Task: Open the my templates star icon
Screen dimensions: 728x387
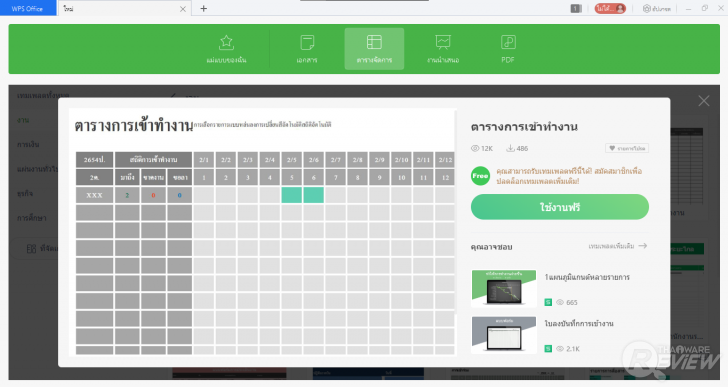Action: click(x=226, y=43)
